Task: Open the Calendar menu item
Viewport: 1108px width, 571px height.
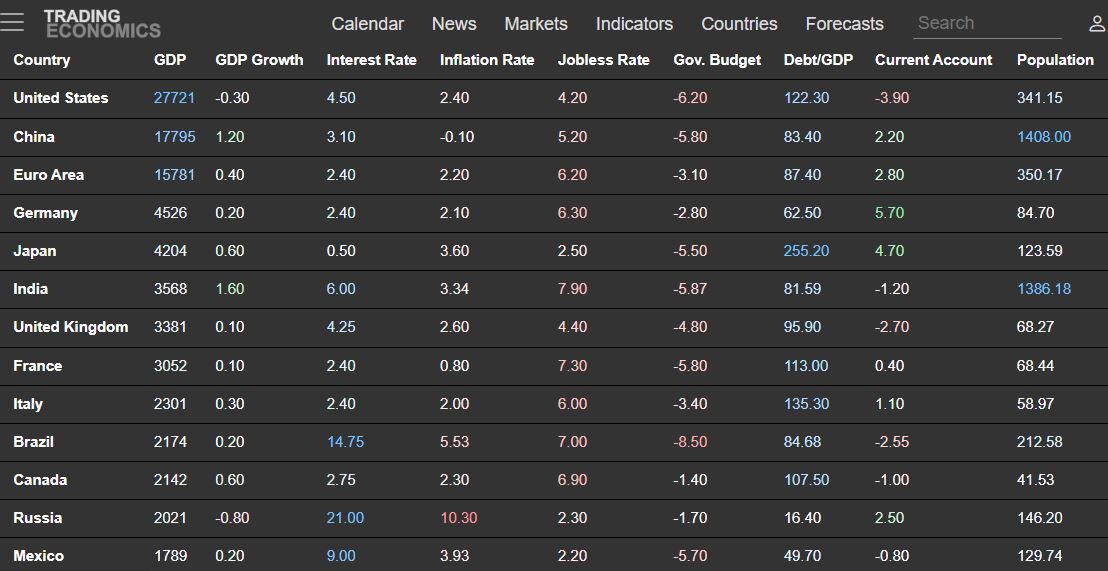Action: pos(367,23)
